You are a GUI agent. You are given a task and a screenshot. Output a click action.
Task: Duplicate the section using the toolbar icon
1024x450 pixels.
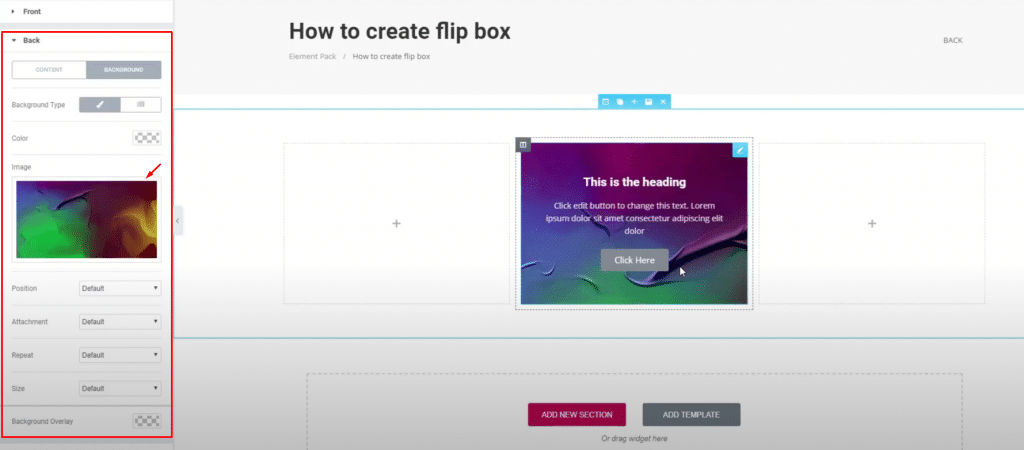pyautogui.click(x=619, y=102)
